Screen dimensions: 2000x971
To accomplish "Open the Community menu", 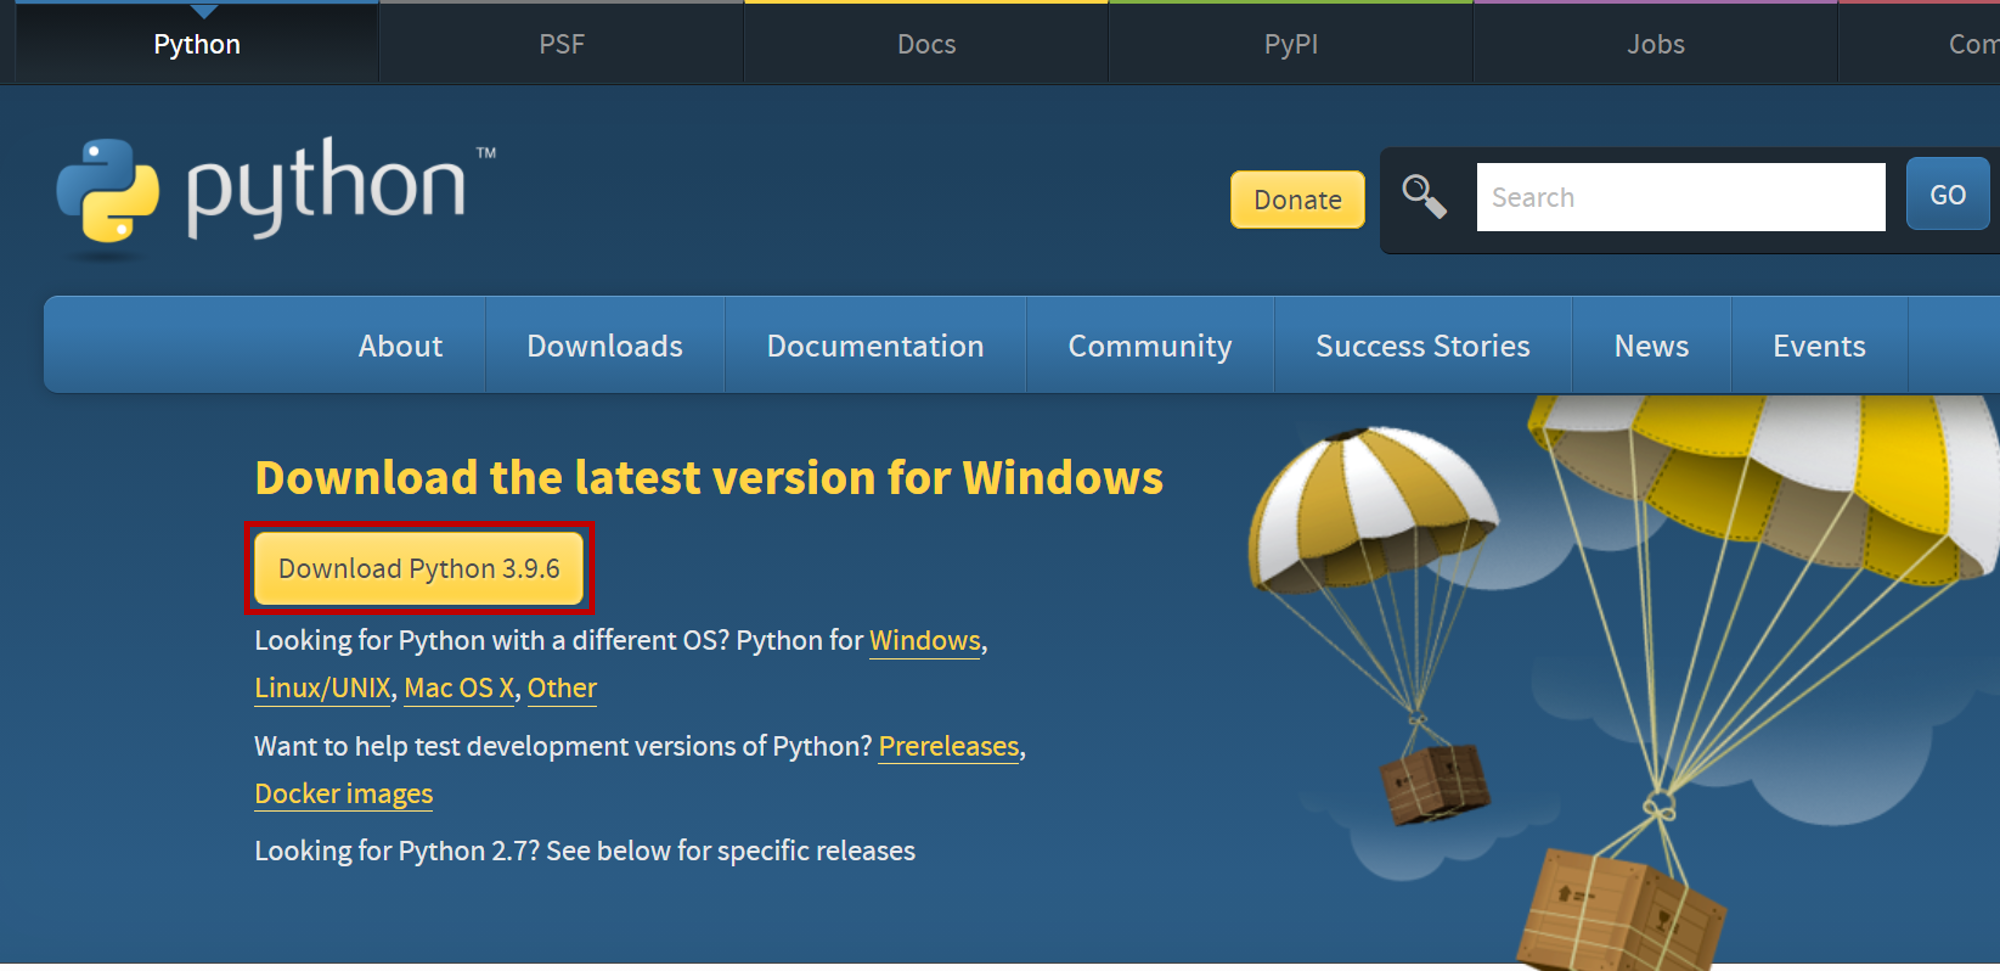I will [x=1150, y=345].
